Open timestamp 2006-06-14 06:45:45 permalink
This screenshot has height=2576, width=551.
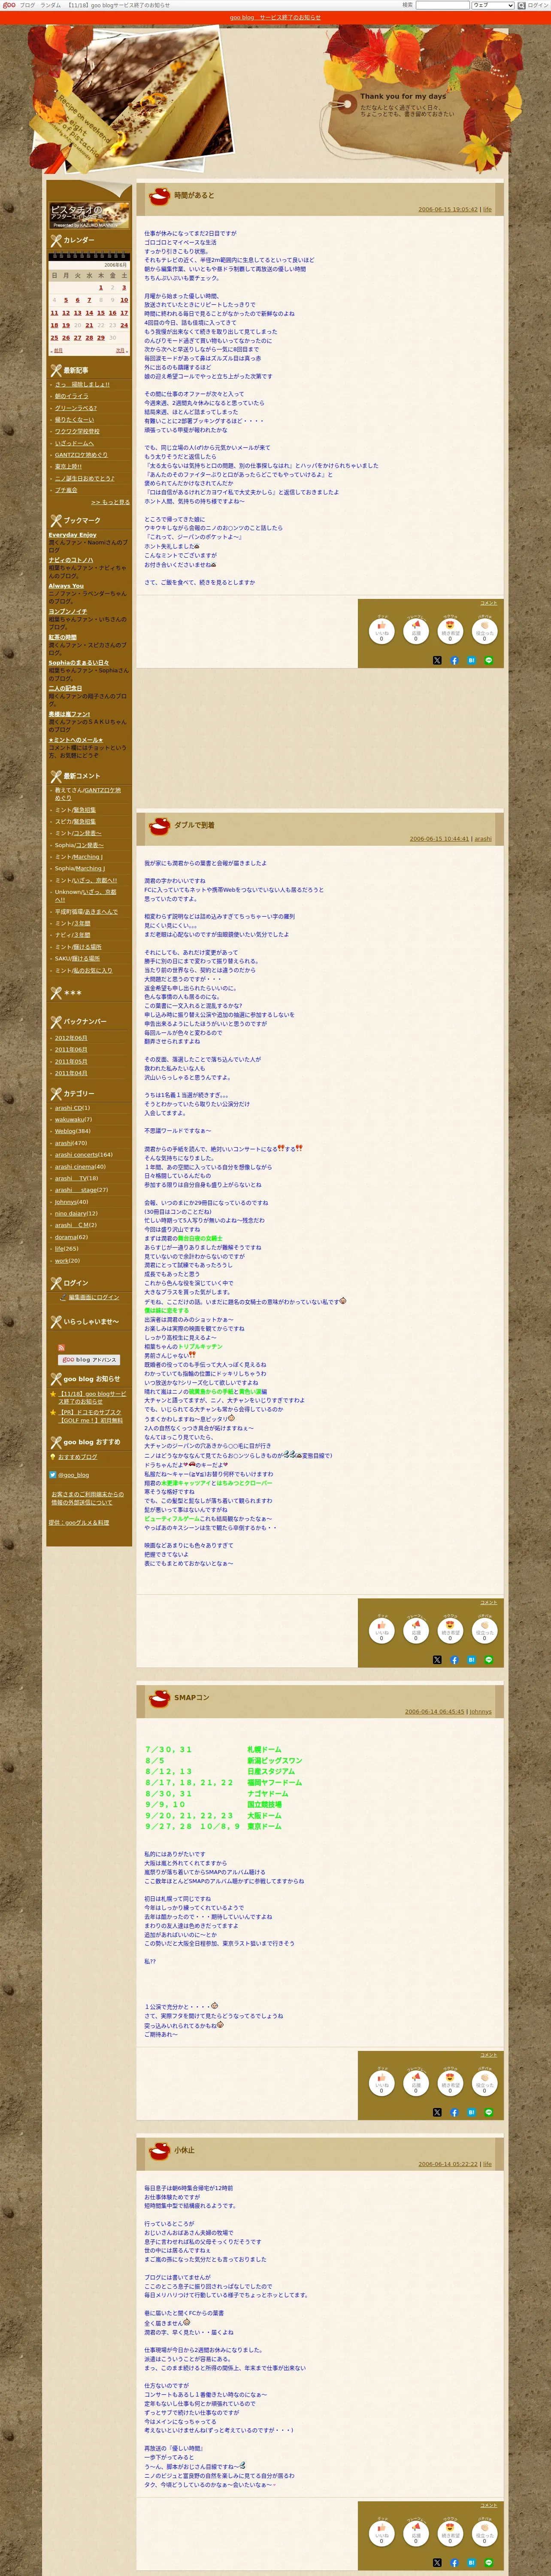[x=434, y=1712]
